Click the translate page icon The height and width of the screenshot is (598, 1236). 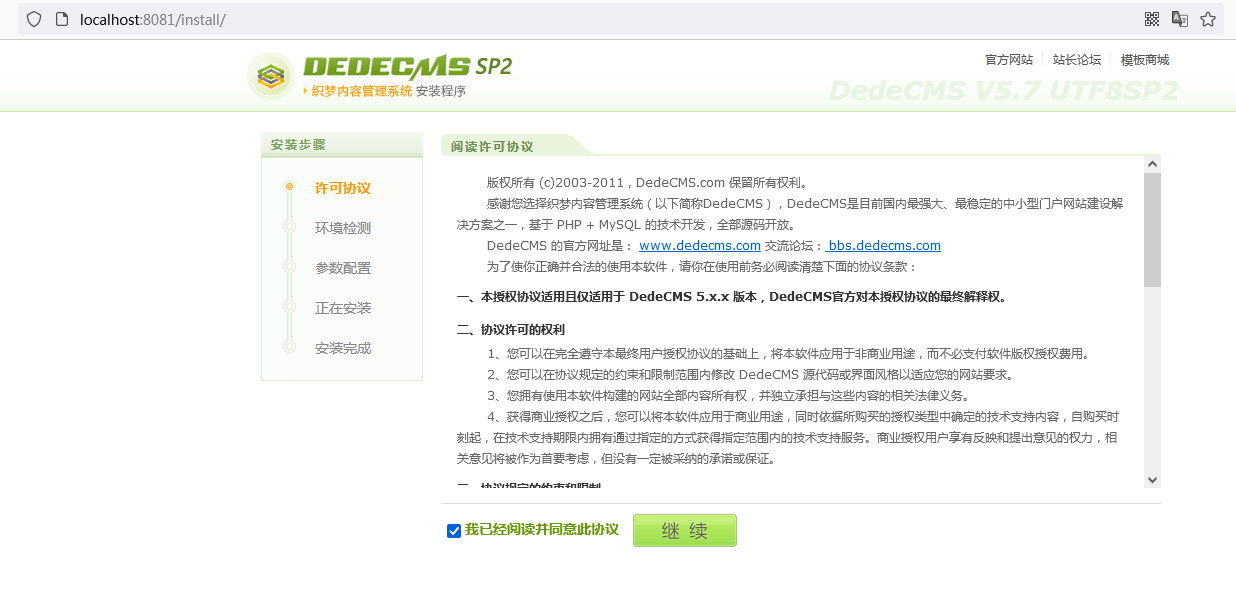click(1180, 19)
